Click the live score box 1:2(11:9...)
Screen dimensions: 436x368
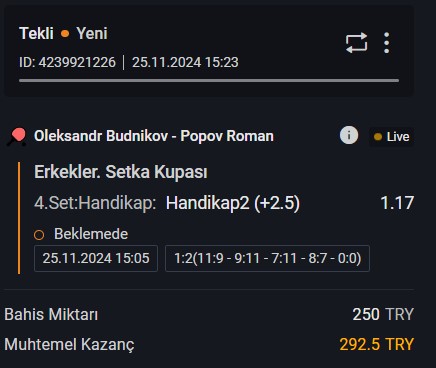pos(267,258)
